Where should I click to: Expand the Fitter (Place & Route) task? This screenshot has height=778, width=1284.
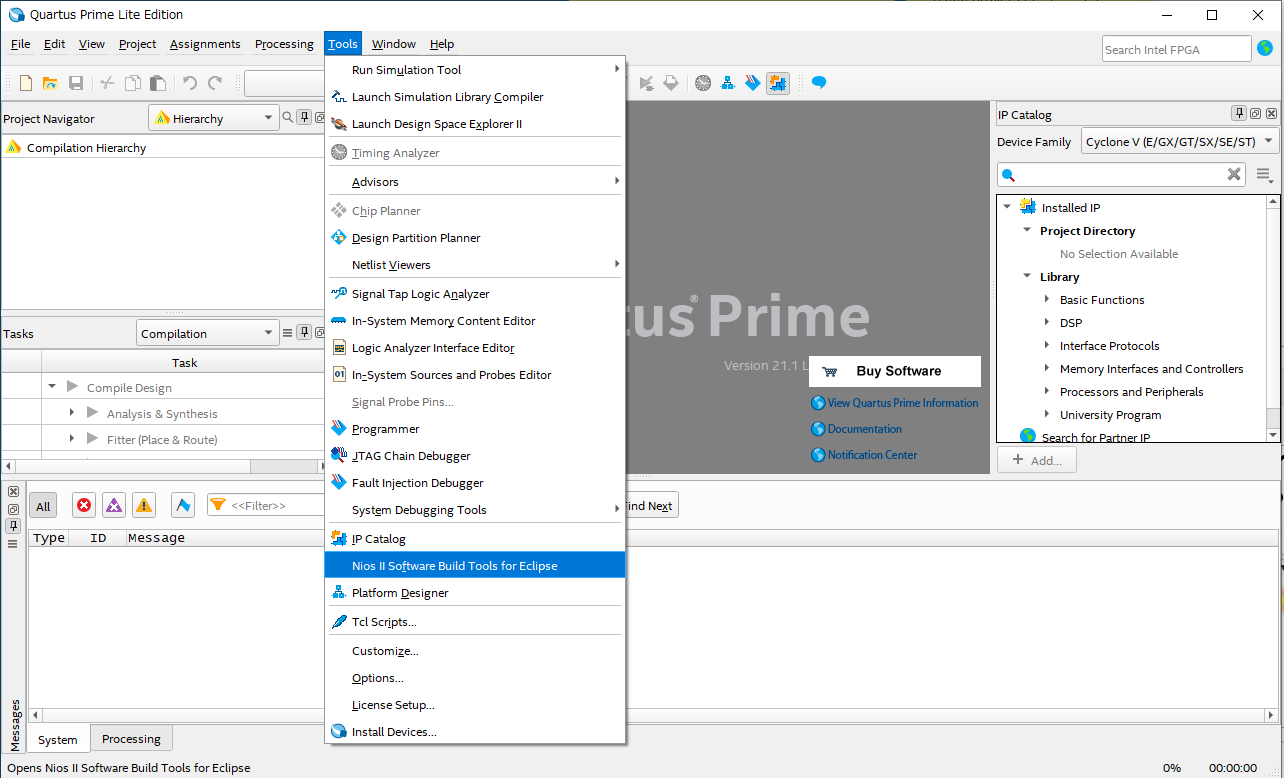pyautogui.click(x=72, y=439)
